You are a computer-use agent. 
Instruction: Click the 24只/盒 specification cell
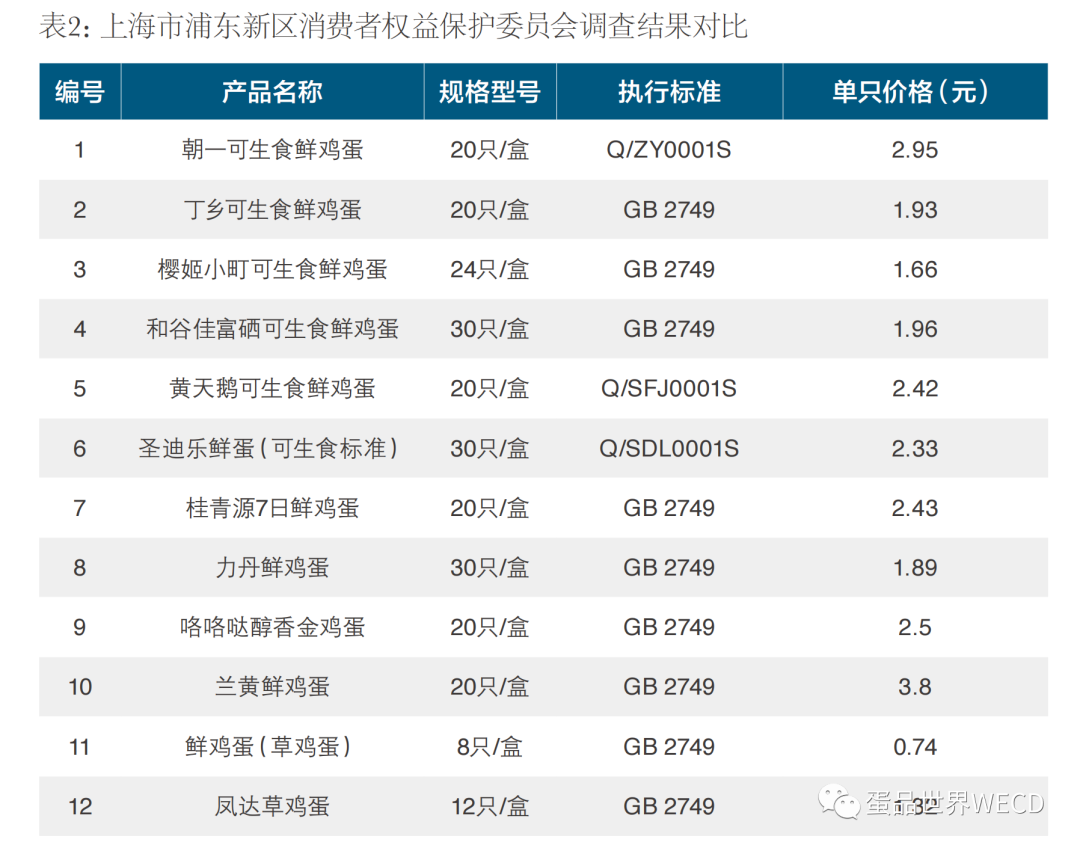pyautogui.click(x=489, y=269)
